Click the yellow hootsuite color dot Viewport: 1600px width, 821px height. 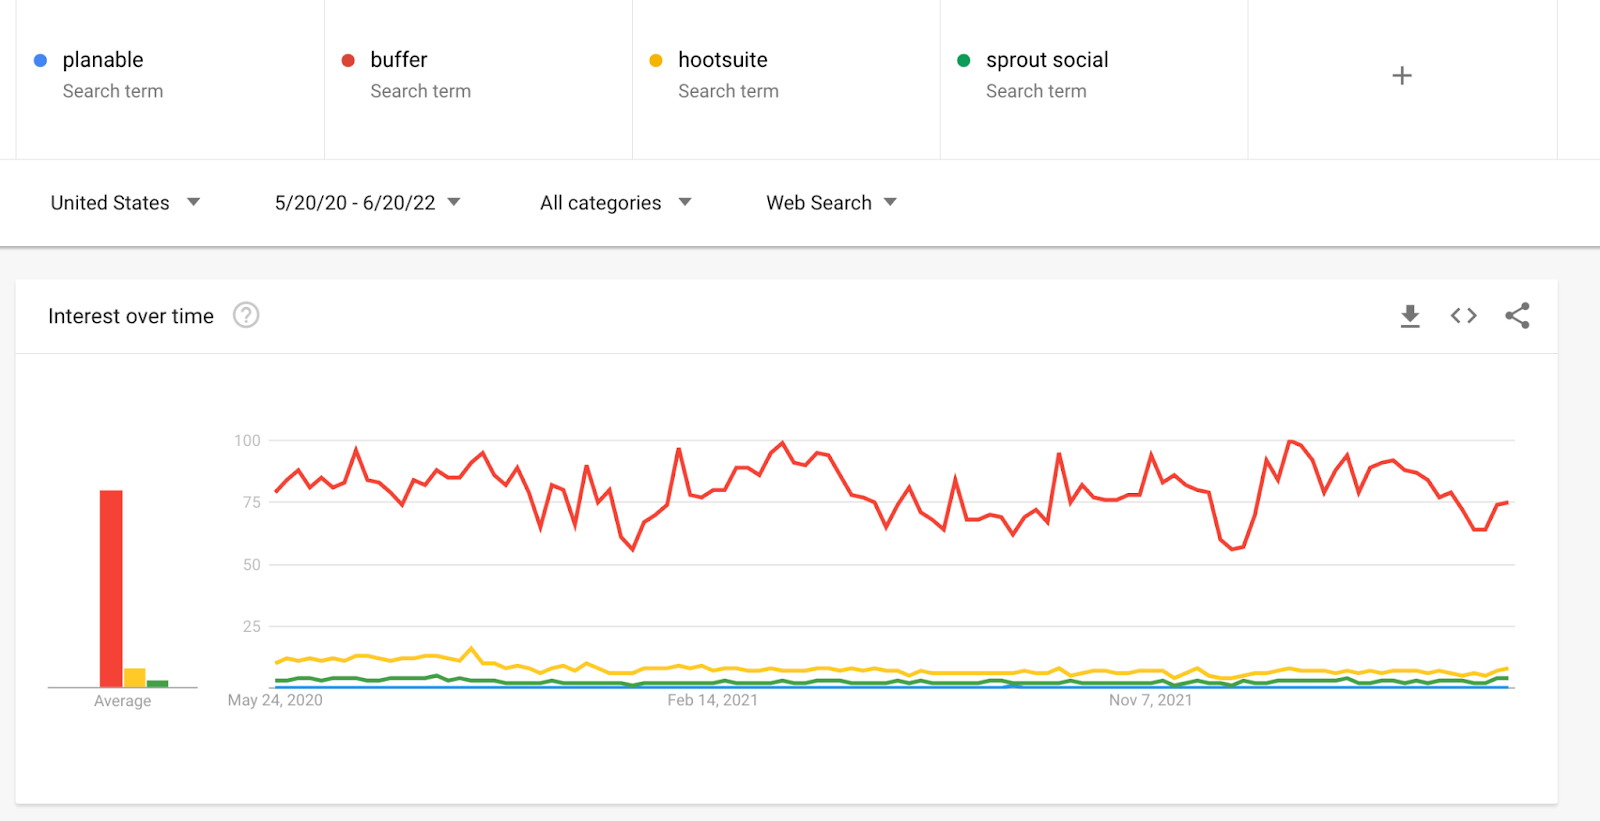point(656,61)
